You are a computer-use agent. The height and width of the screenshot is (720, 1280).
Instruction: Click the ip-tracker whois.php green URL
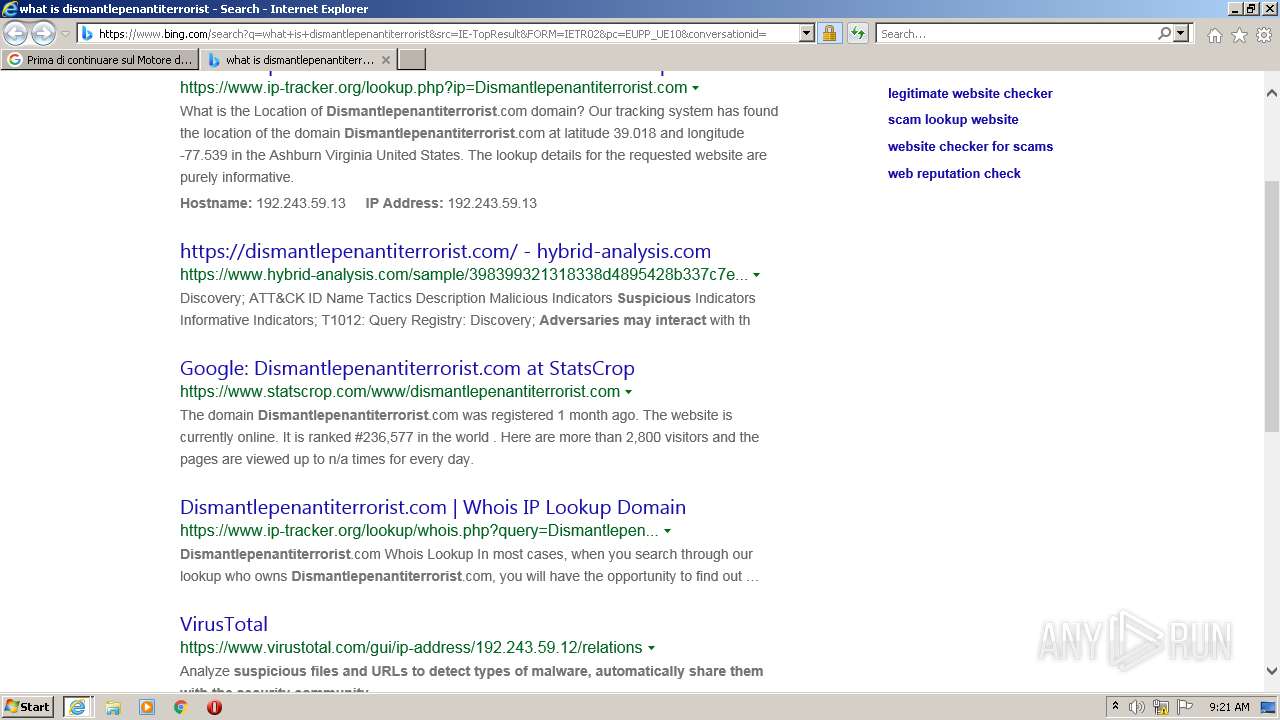coord(419,530)
